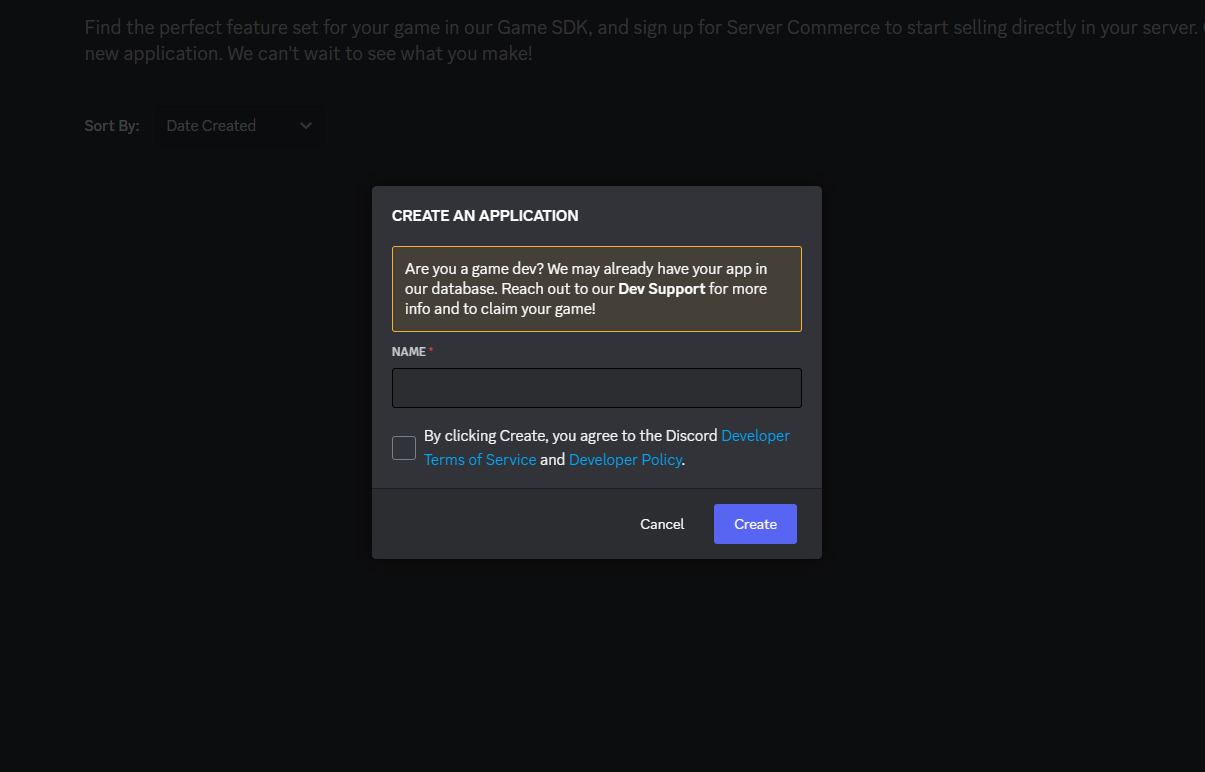Click the Create button
Viewport: 1205px width, 772px height.
[755, 524]
